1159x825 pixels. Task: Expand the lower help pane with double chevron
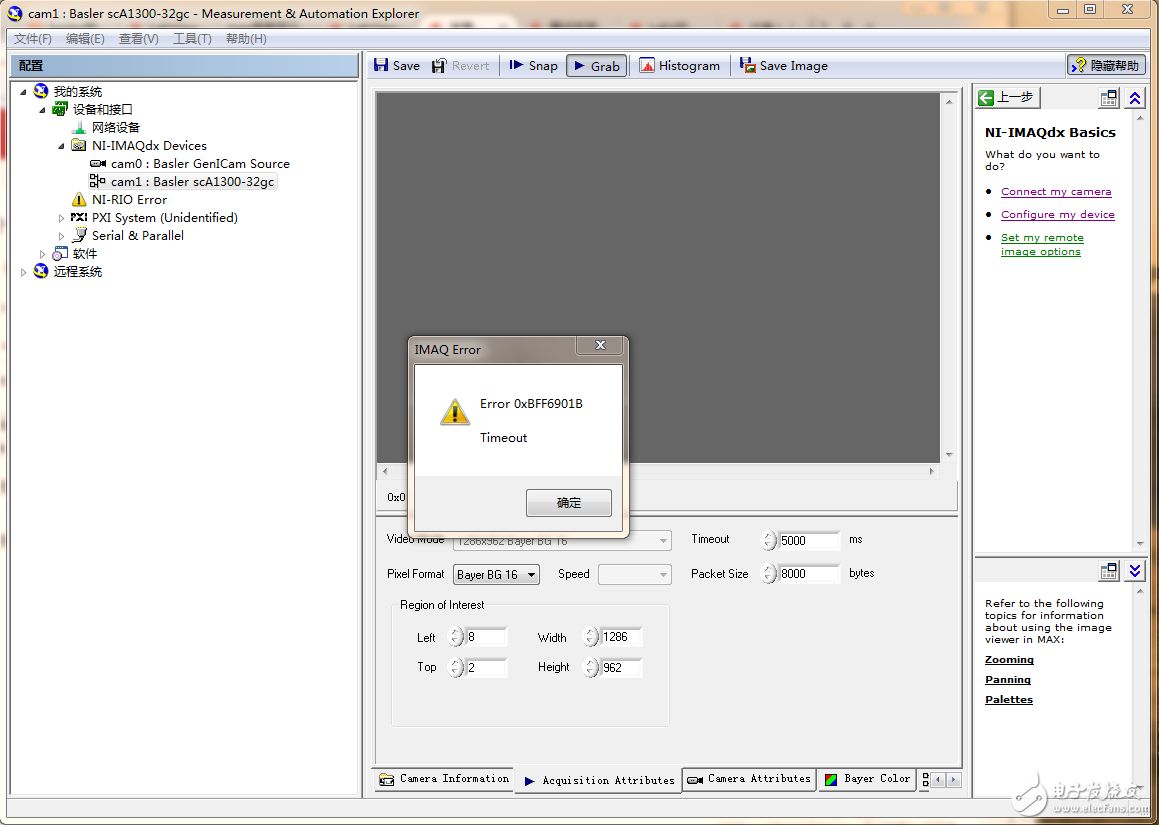tap(1135, 570)
